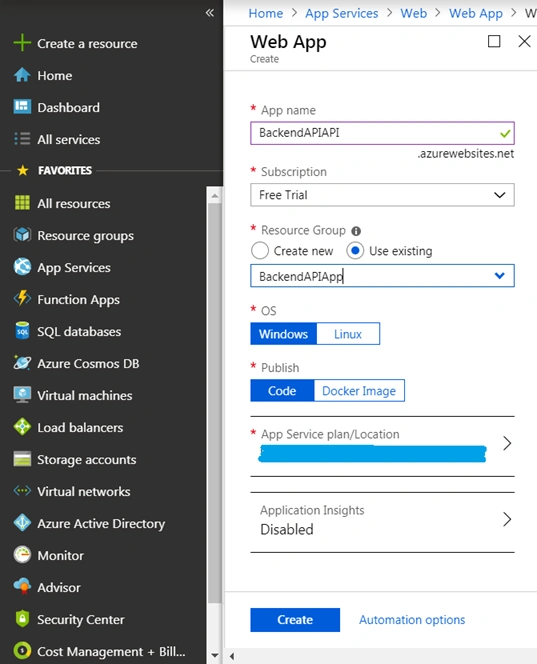Image resolution: width=537 pixels, height=664 pixels.
Task: Select the Create new radio button
Action: pyautogui.click(x=260, y=250)
